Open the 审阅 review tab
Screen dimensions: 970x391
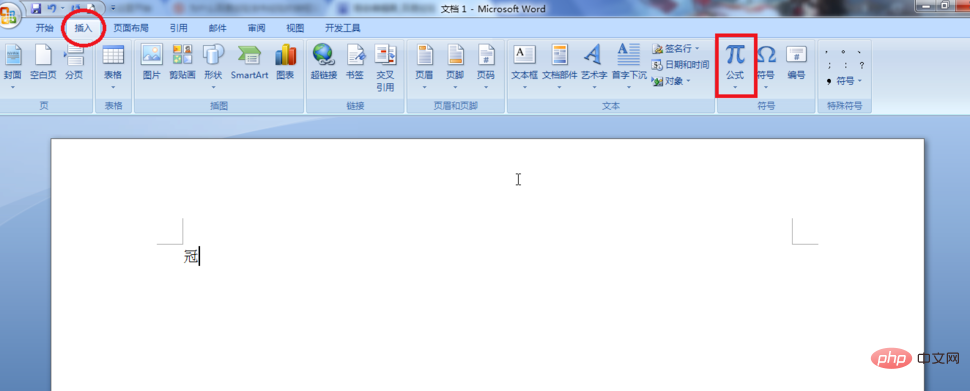point(257,28)
